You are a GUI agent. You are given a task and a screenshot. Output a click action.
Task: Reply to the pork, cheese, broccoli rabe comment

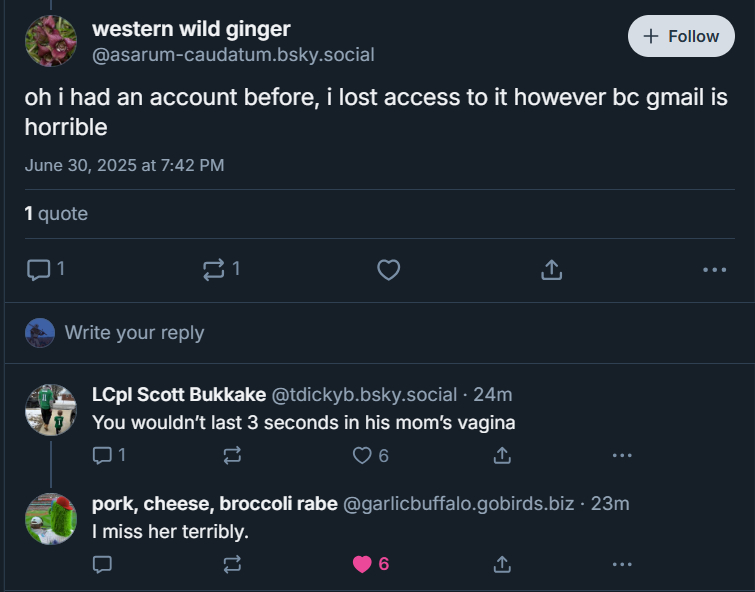(102, 564)
